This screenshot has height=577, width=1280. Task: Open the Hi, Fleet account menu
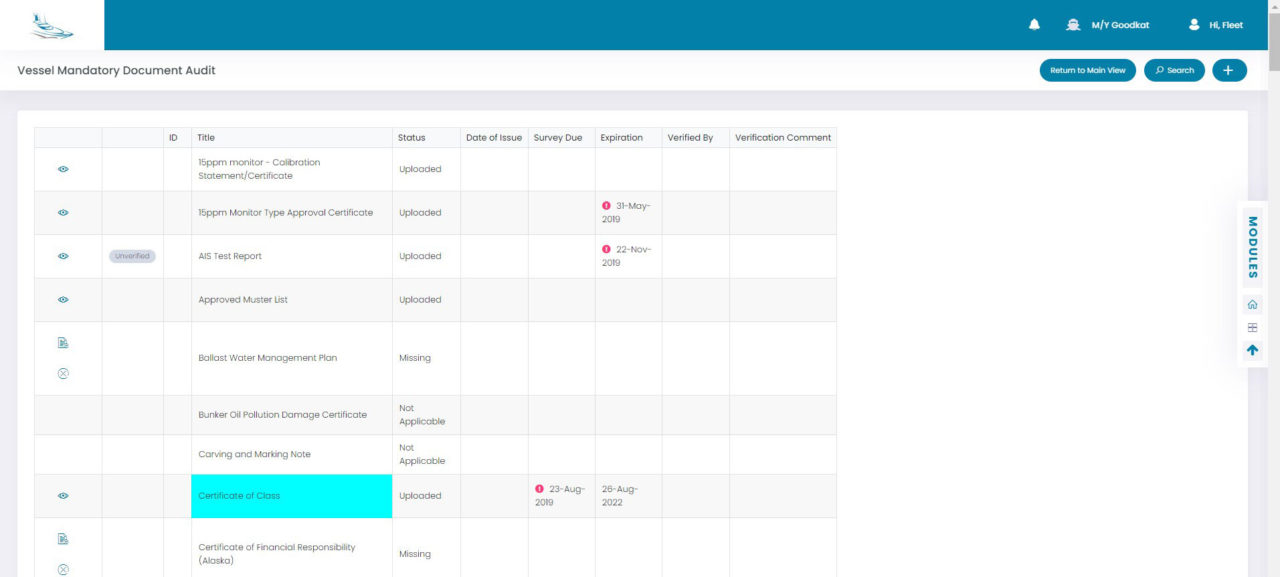pos(1222,24)
